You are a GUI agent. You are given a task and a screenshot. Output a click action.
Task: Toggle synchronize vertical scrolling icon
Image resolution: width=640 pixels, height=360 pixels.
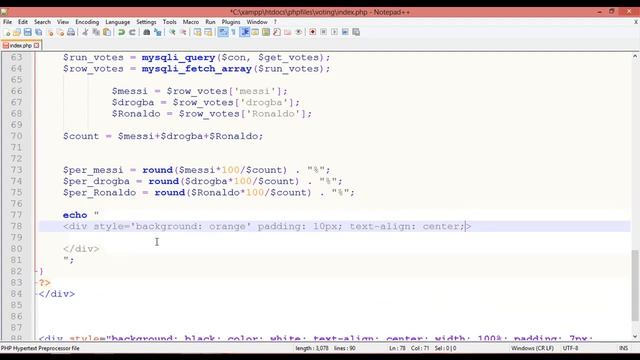[198, 32]
